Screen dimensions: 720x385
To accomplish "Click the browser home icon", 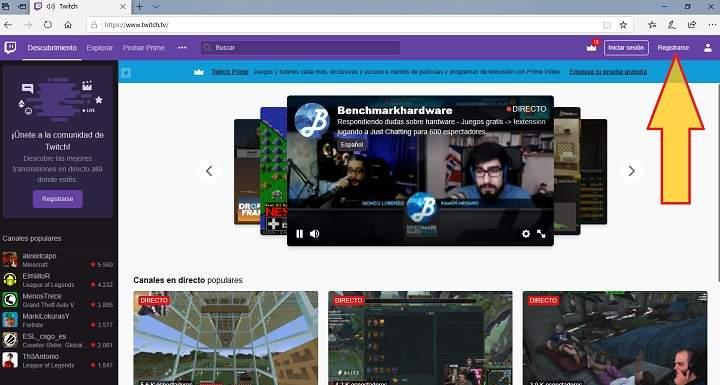I will (68, 25).
